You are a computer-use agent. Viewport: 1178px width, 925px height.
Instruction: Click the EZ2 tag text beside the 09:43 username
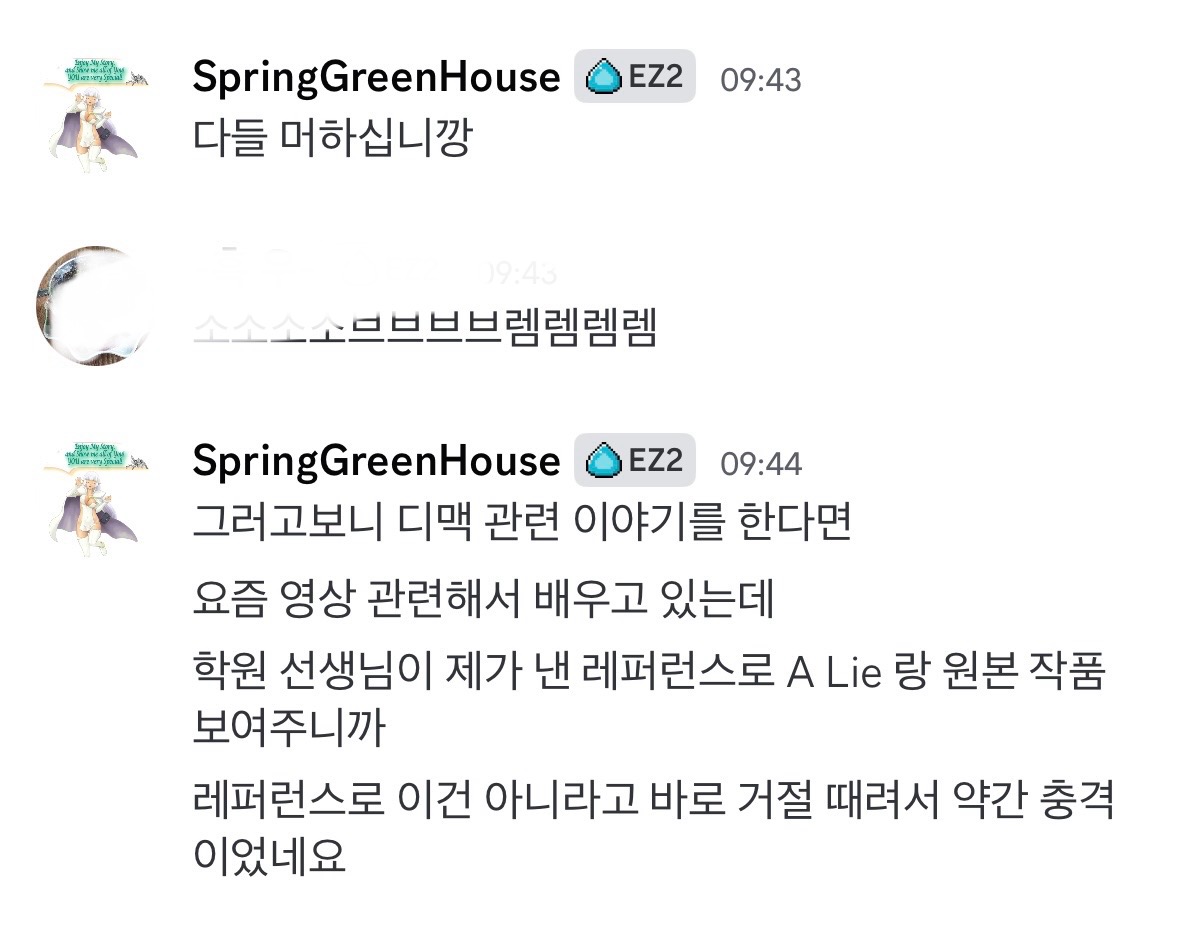pos(655,78)
